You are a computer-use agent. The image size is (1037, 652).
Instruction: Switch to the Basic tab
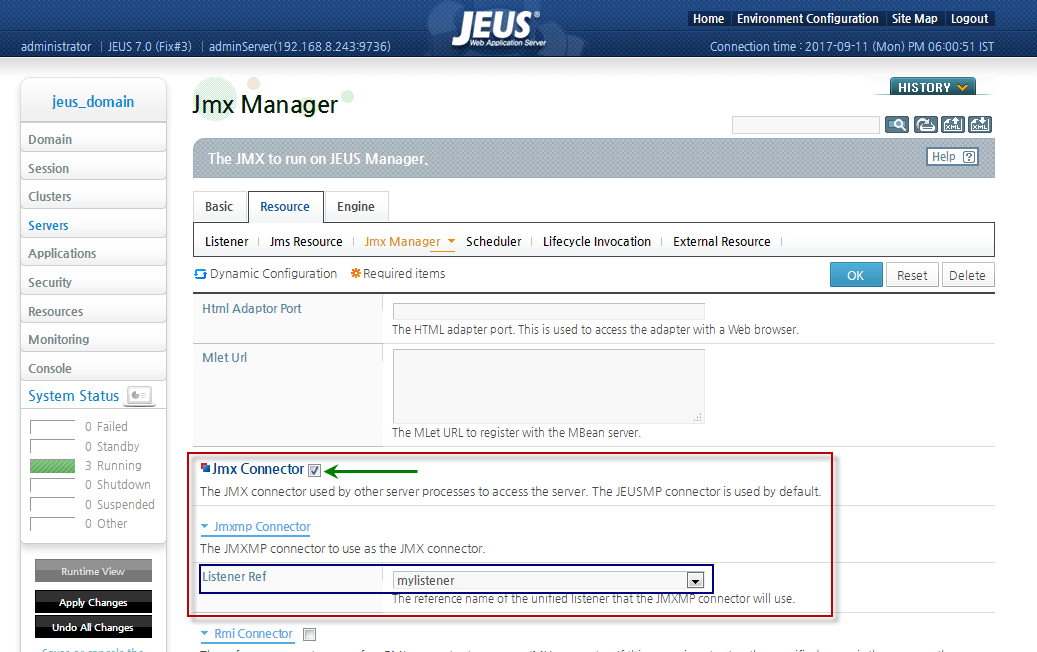point(219,206)
